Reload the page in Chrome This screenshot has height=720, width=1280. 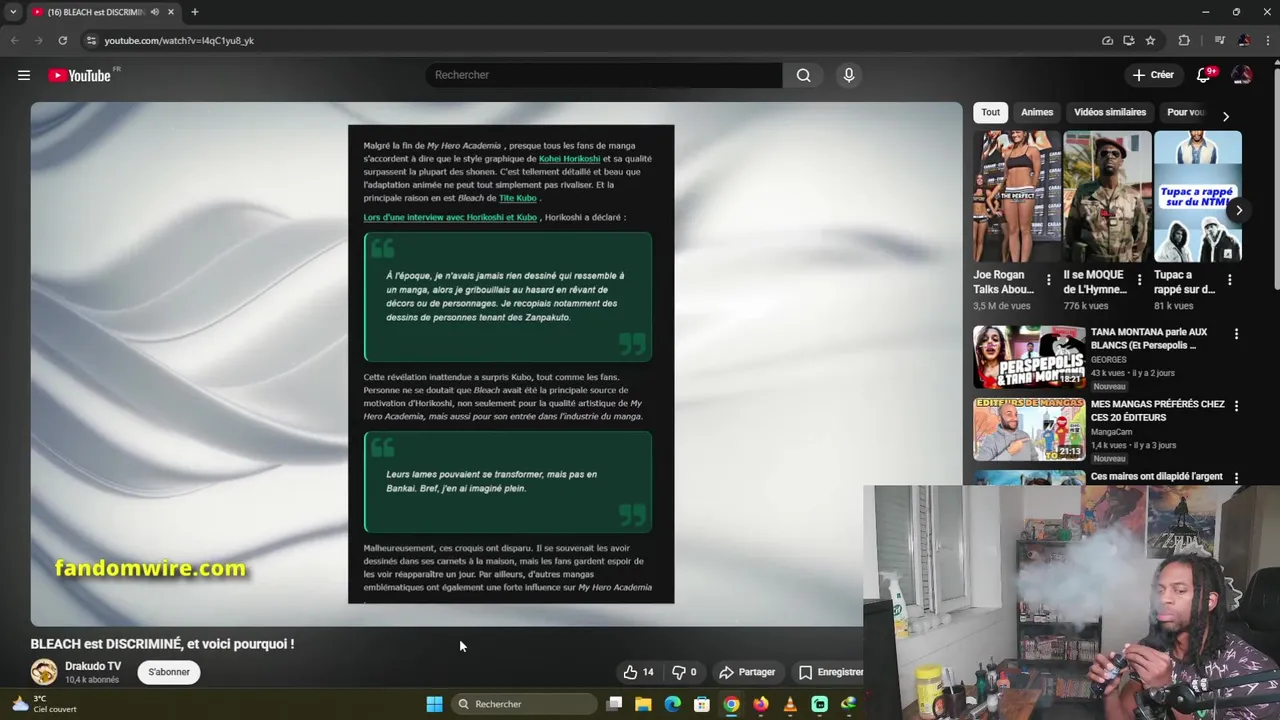click(x=62, y=40)
